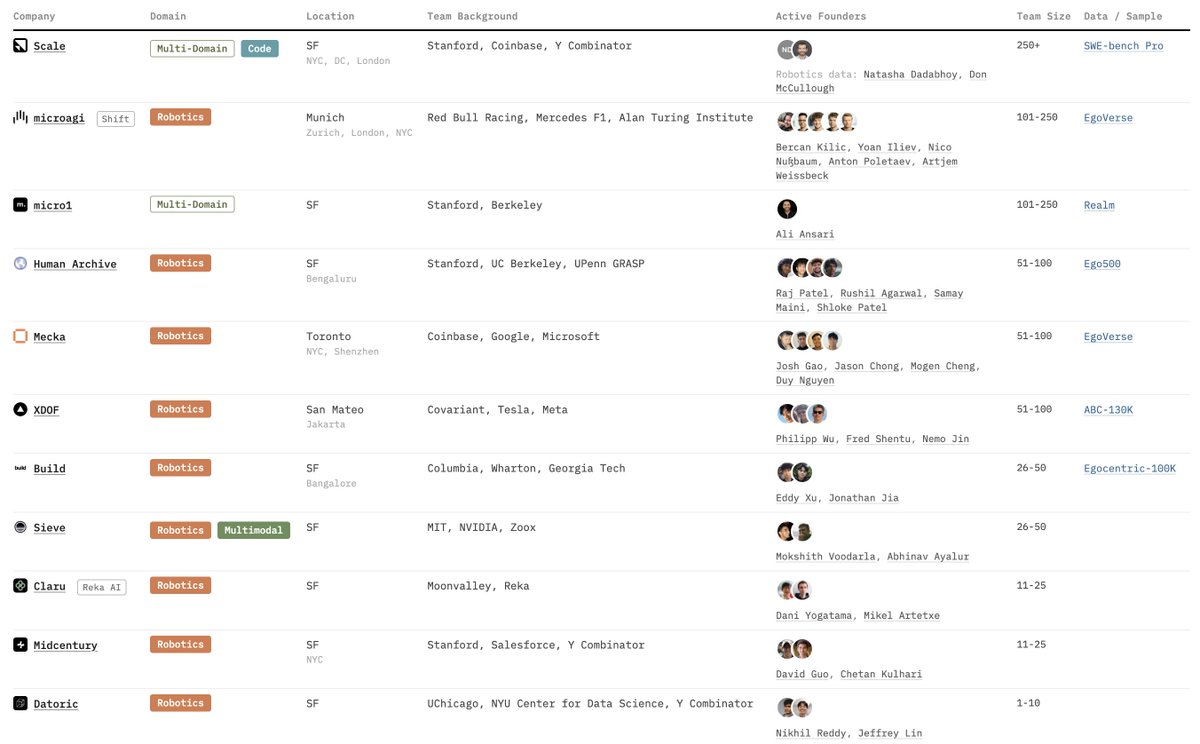The width and height of the screenshot is (1200, 744).
Task: Click the Ali Ansari founder avatar
Action: click(787, 209)
